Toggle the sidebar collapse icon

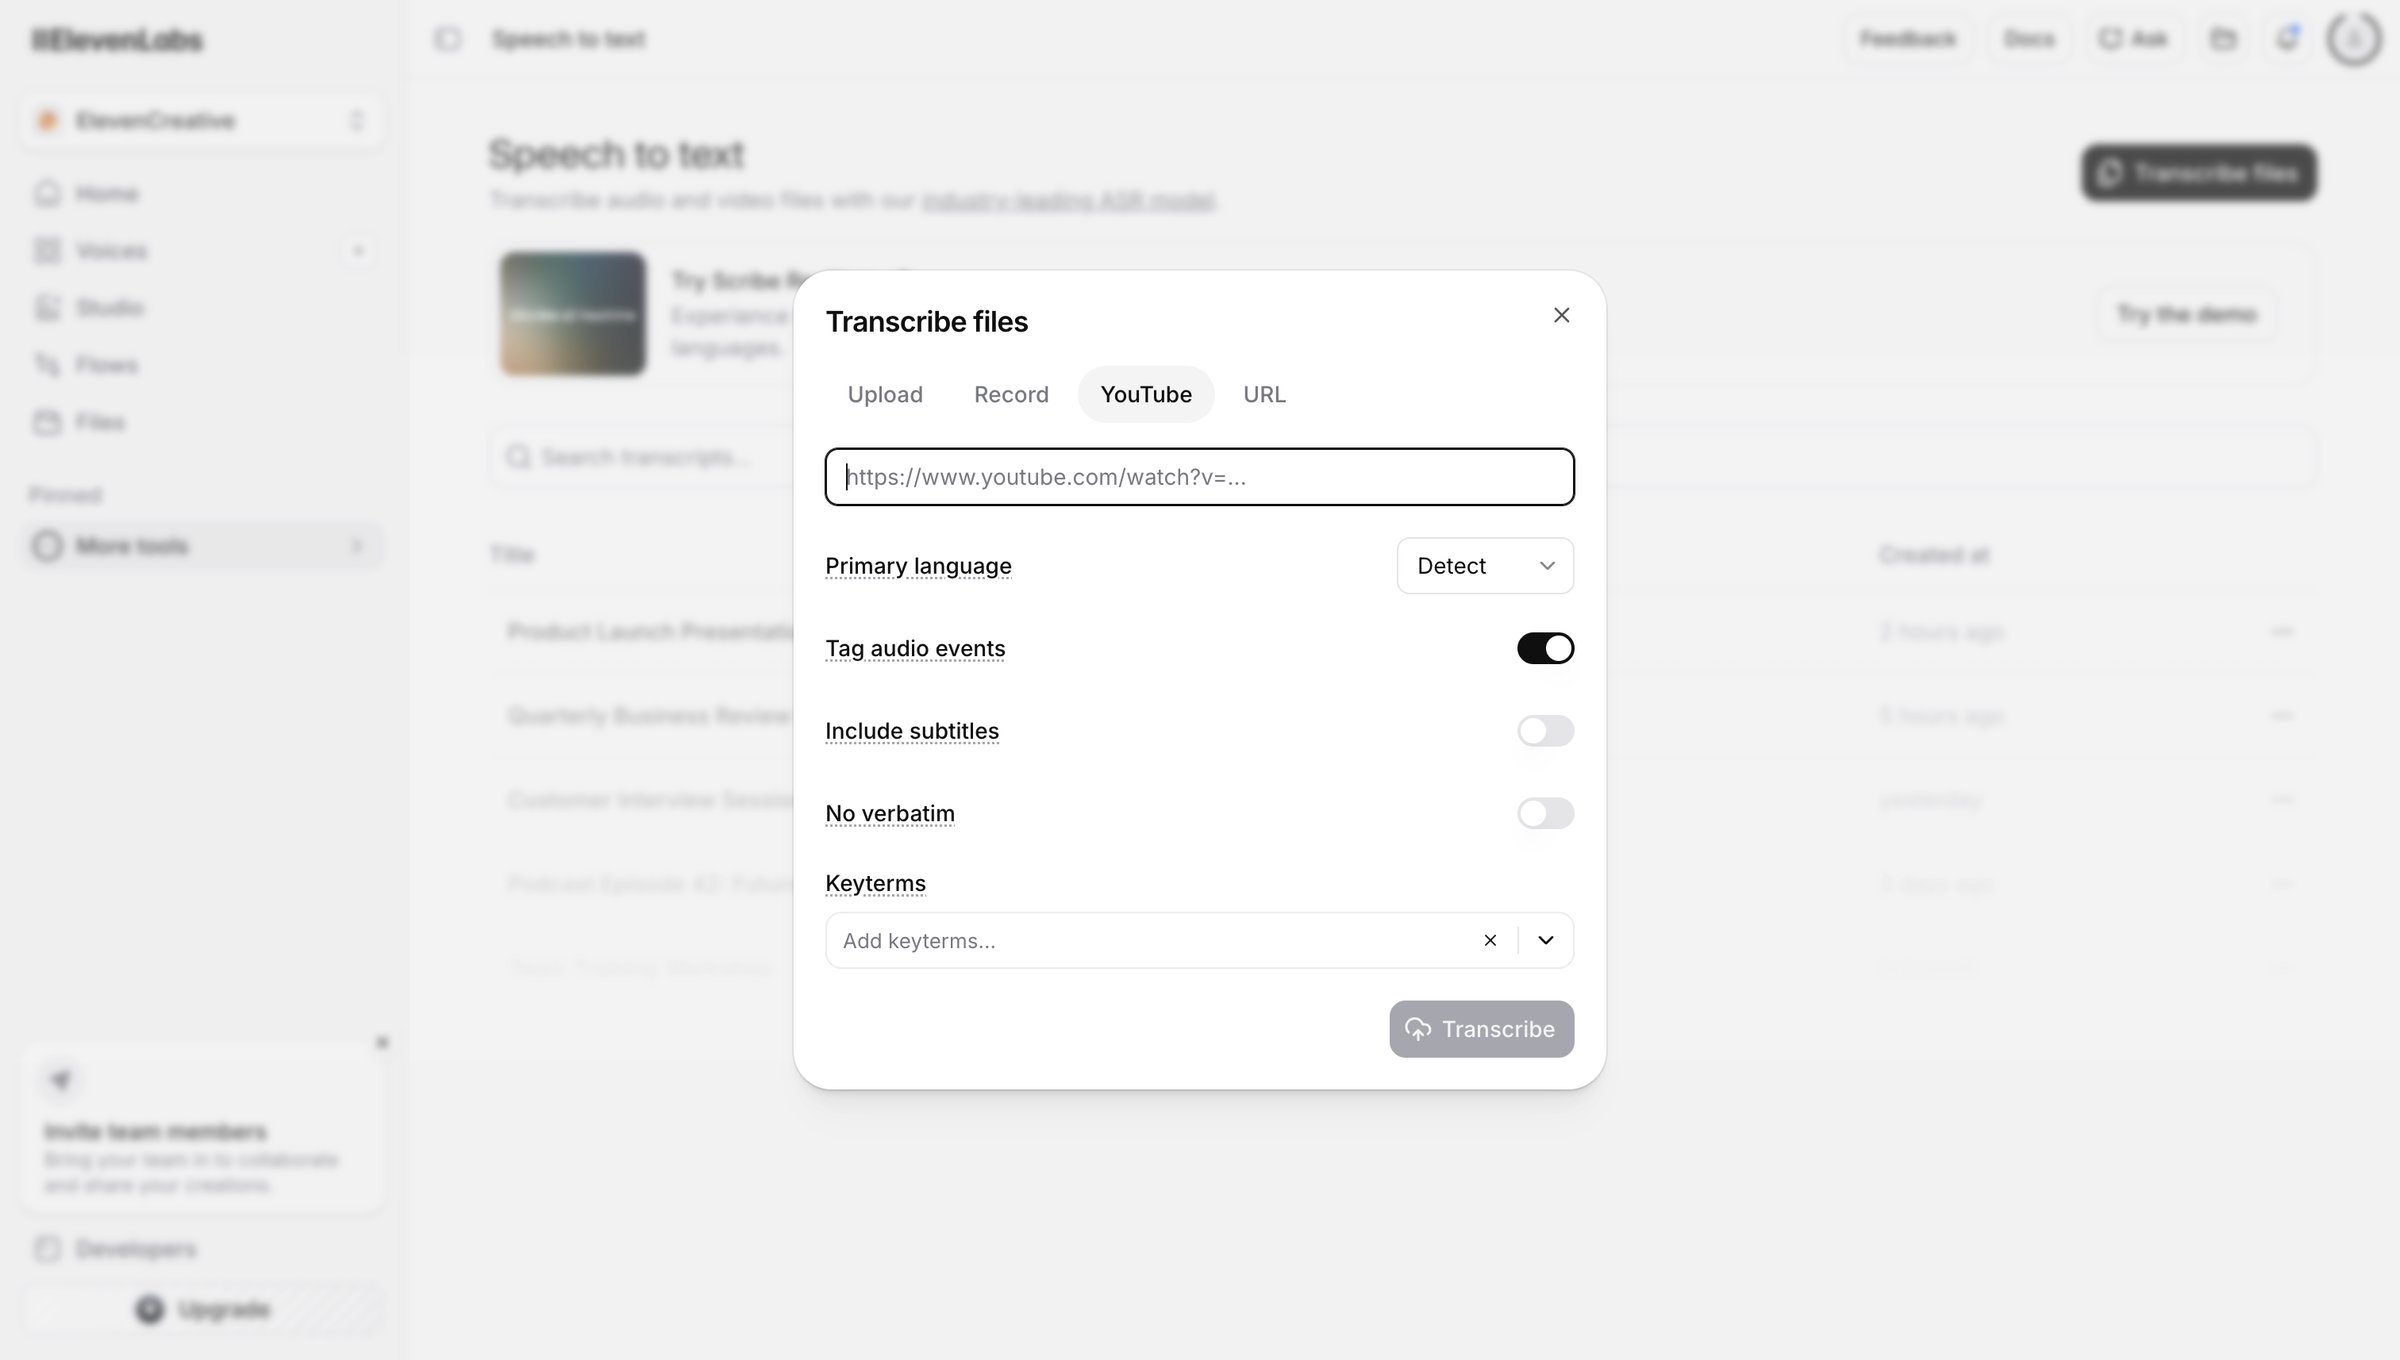[447, 39]
